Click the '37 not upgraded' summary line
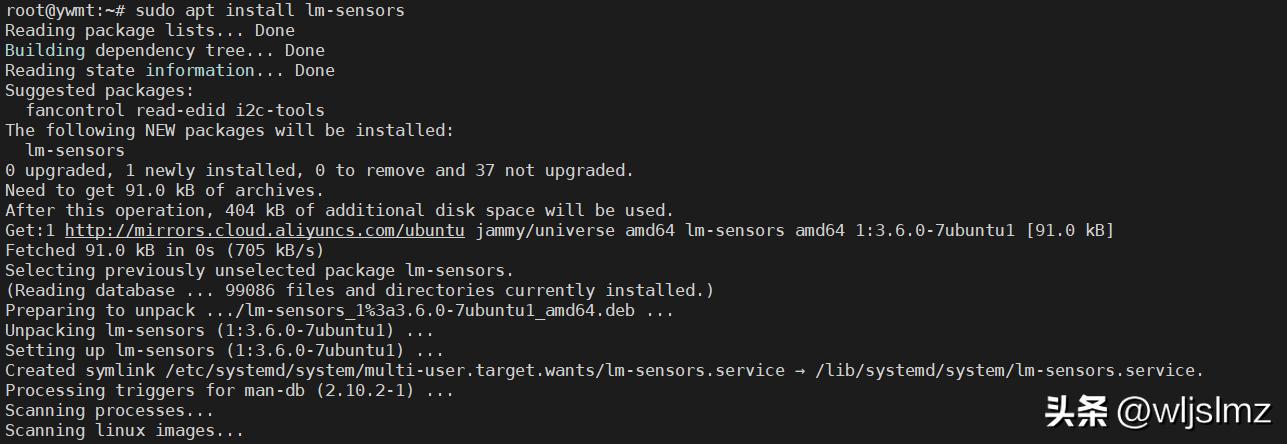The image size is (1287, 444). click(320, 170)
